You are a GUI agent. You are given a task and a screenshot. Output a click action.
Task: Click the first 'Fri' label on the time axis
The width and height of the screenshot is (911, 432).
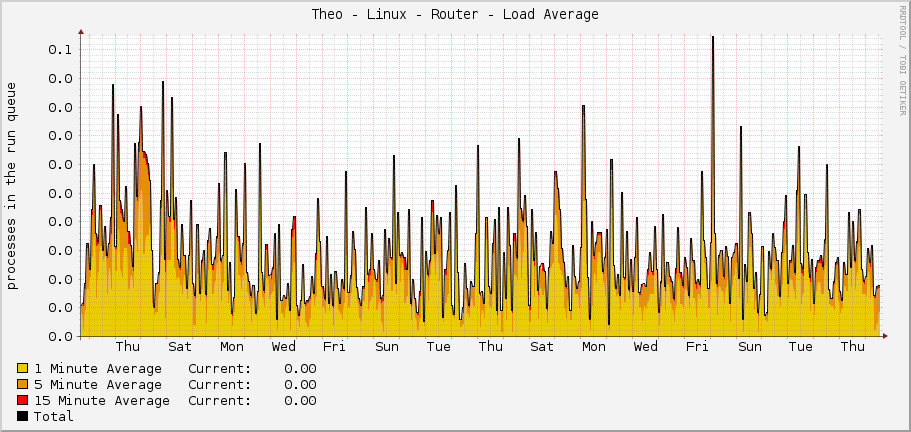pos(334,347)
